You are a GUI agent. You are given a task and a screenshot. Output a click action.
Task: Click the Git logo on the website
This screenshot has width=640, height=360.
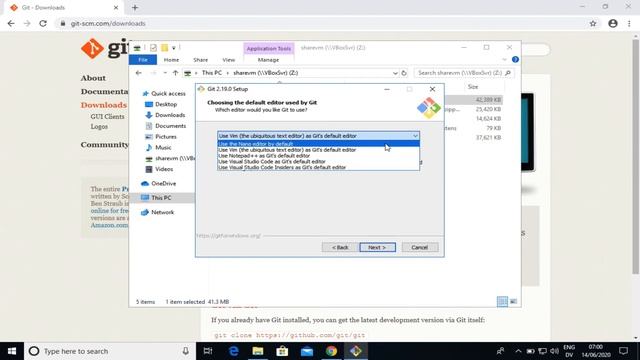click(x=104, y=48)
